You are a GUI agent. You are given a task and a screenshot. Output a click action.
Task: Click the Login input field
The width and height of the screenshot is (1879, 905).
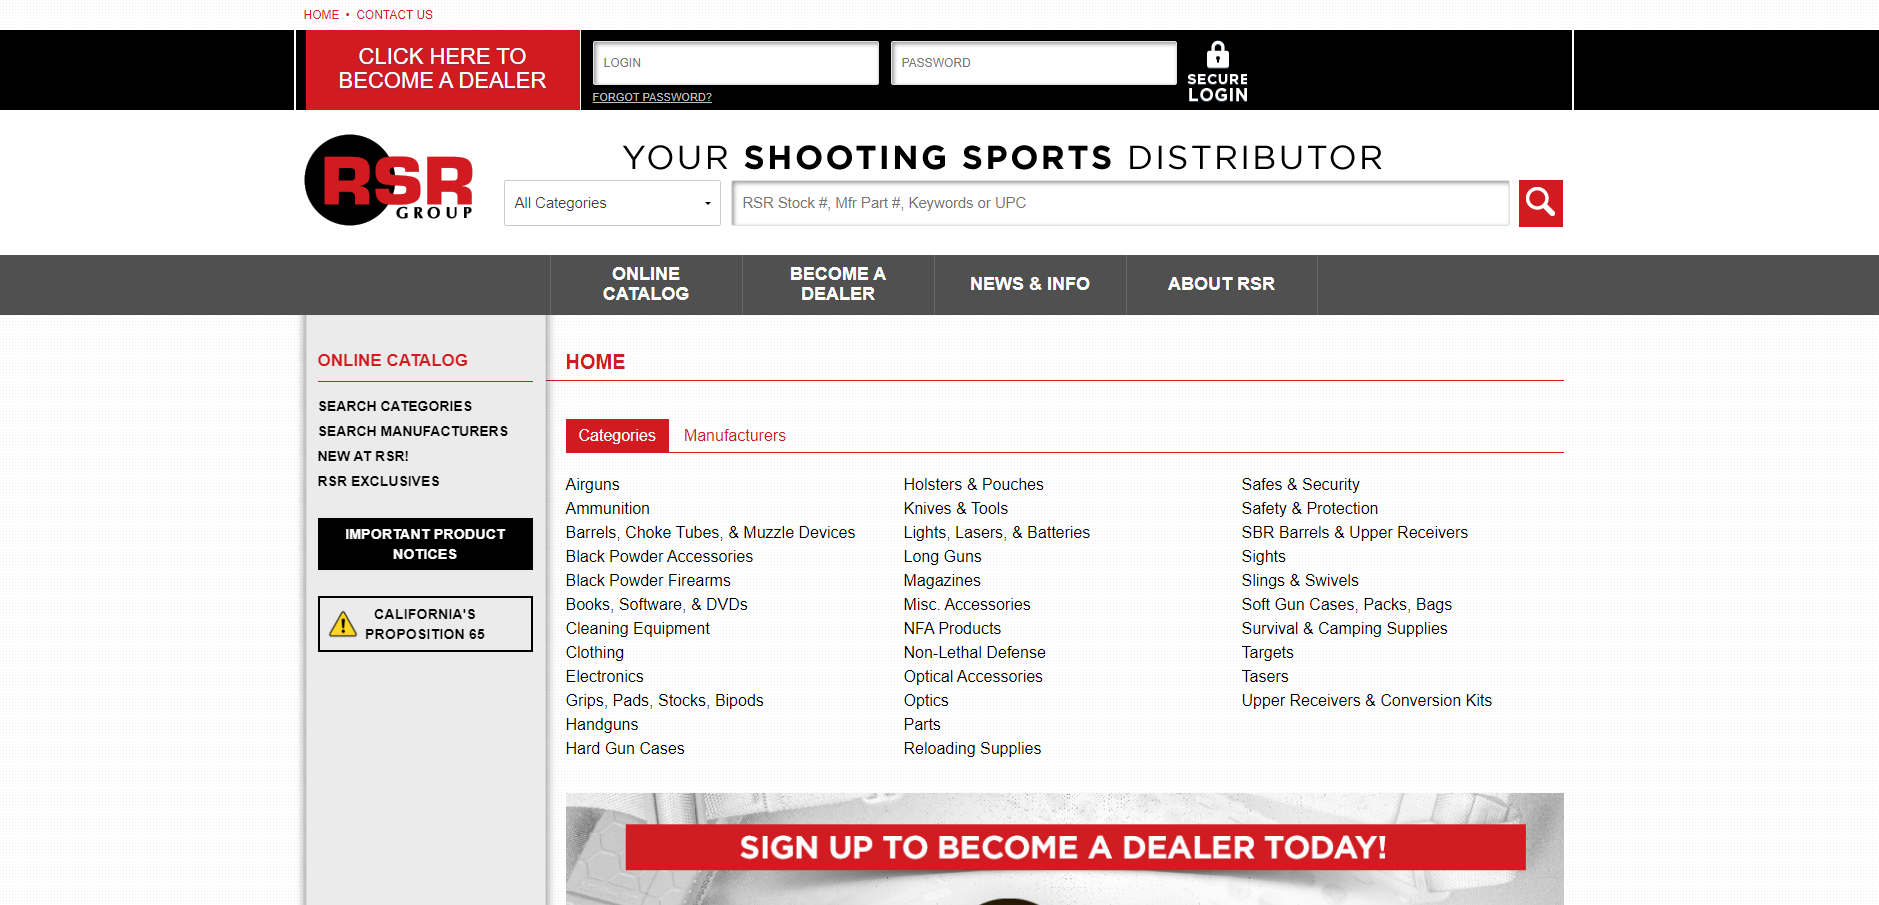coord(736,63)
